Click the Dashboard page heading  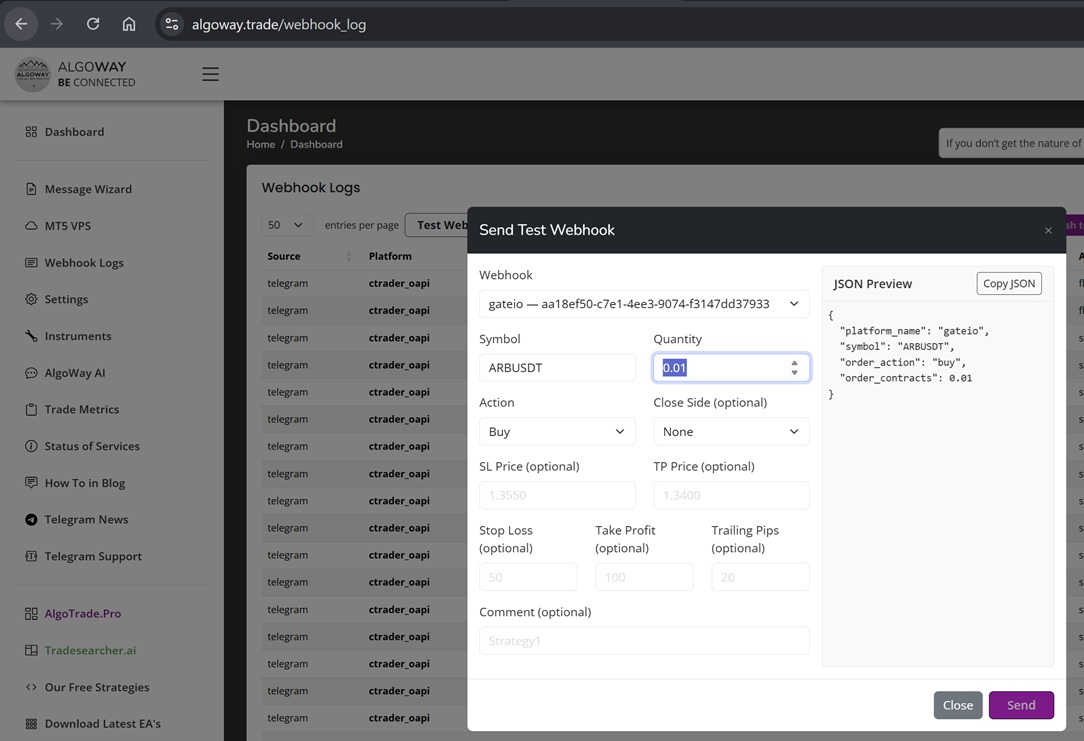pos(291,126)
